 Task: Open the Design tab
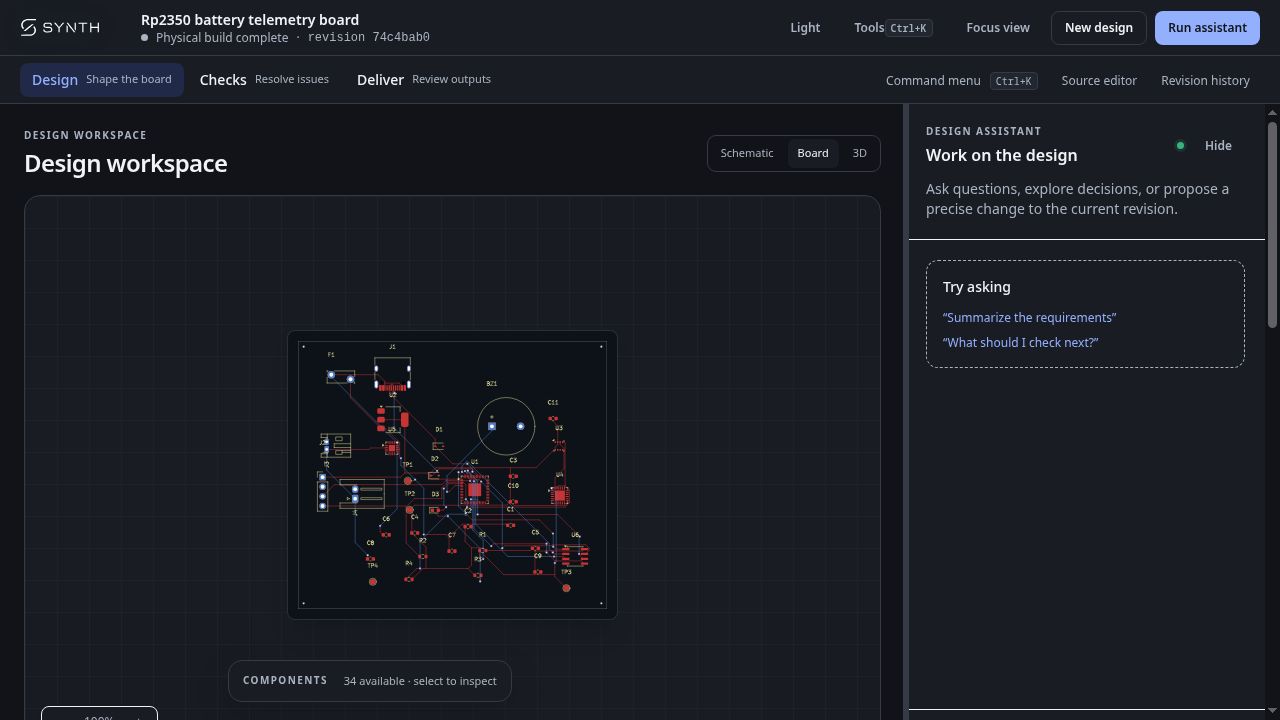pos(102,80)
